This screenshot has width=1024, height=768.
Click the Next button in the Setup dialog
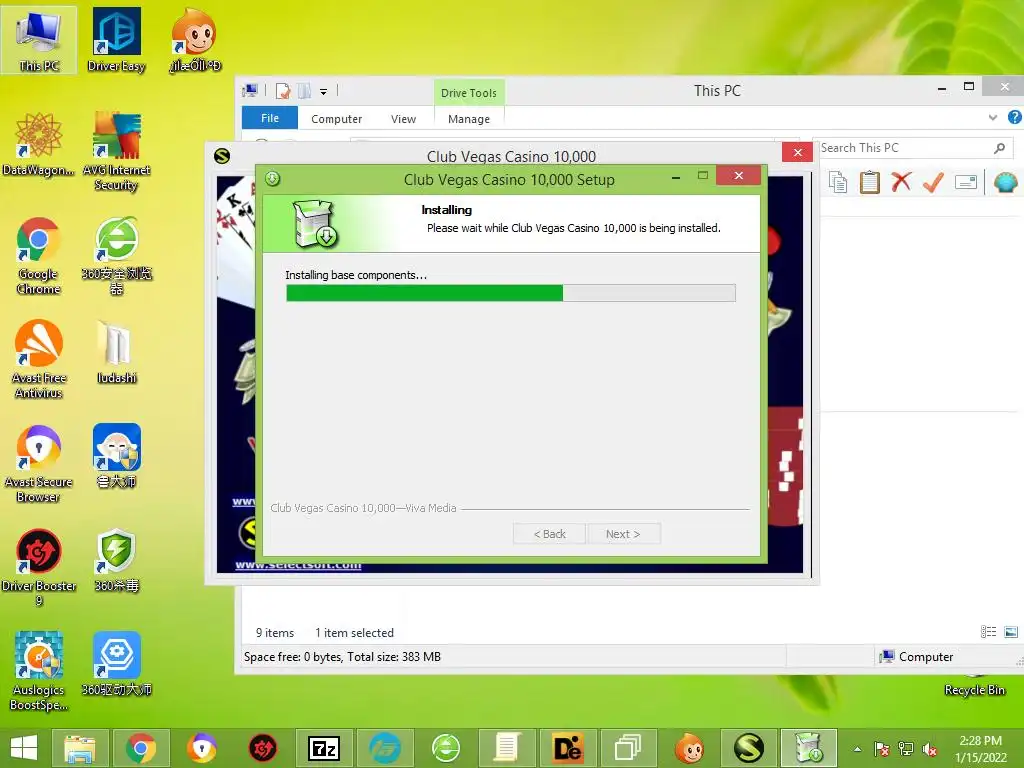623,534
